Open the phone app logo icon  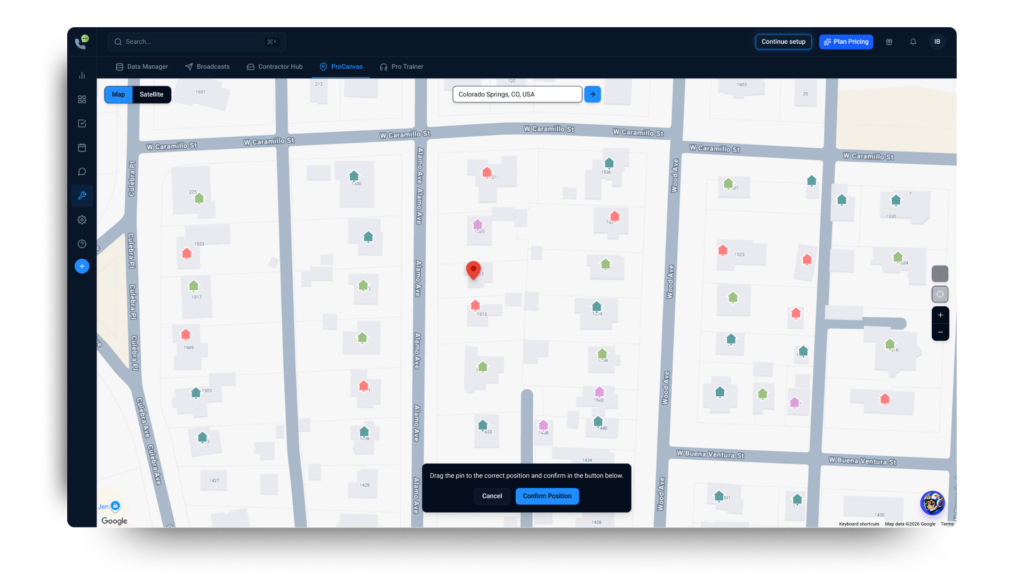click(82, 42)
